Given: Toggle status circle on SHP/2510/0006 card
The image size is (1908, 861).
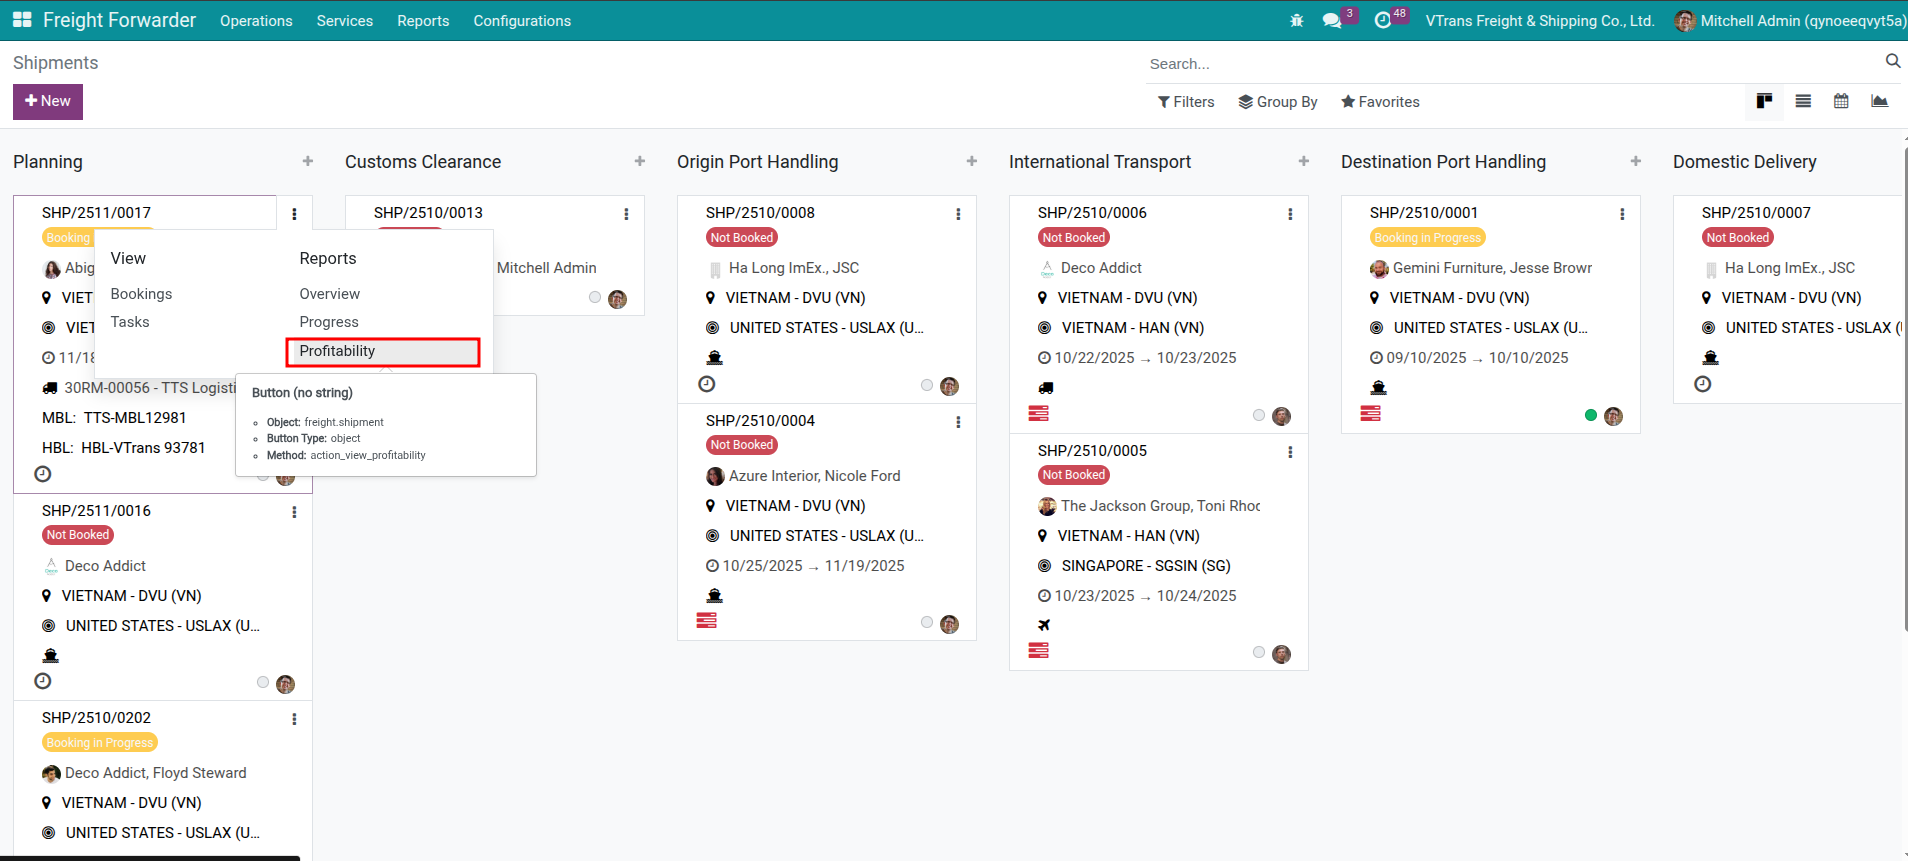Looking at the screenshot, I should [x=1259, y=415].
